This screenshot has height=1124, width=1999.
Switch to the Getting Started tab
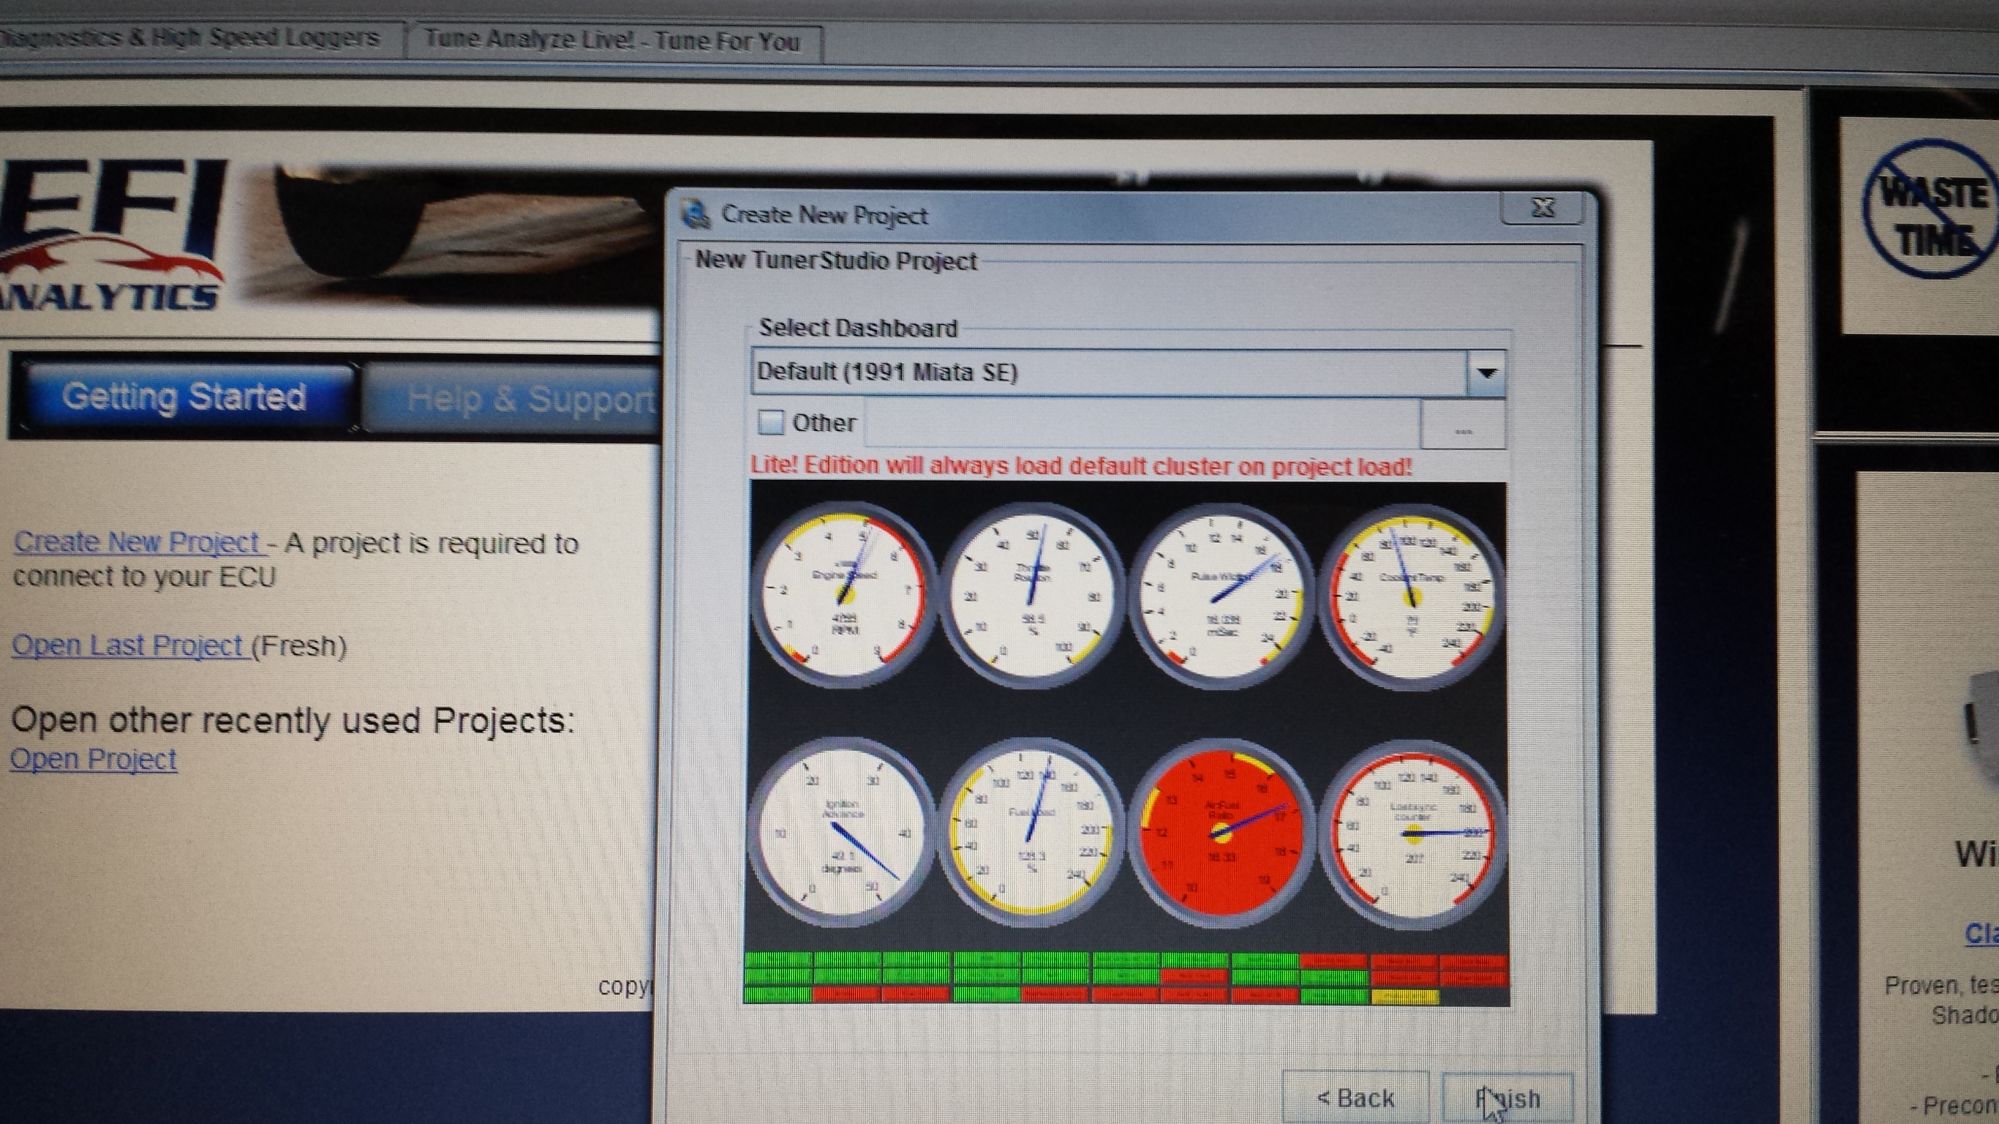point(184,397)
